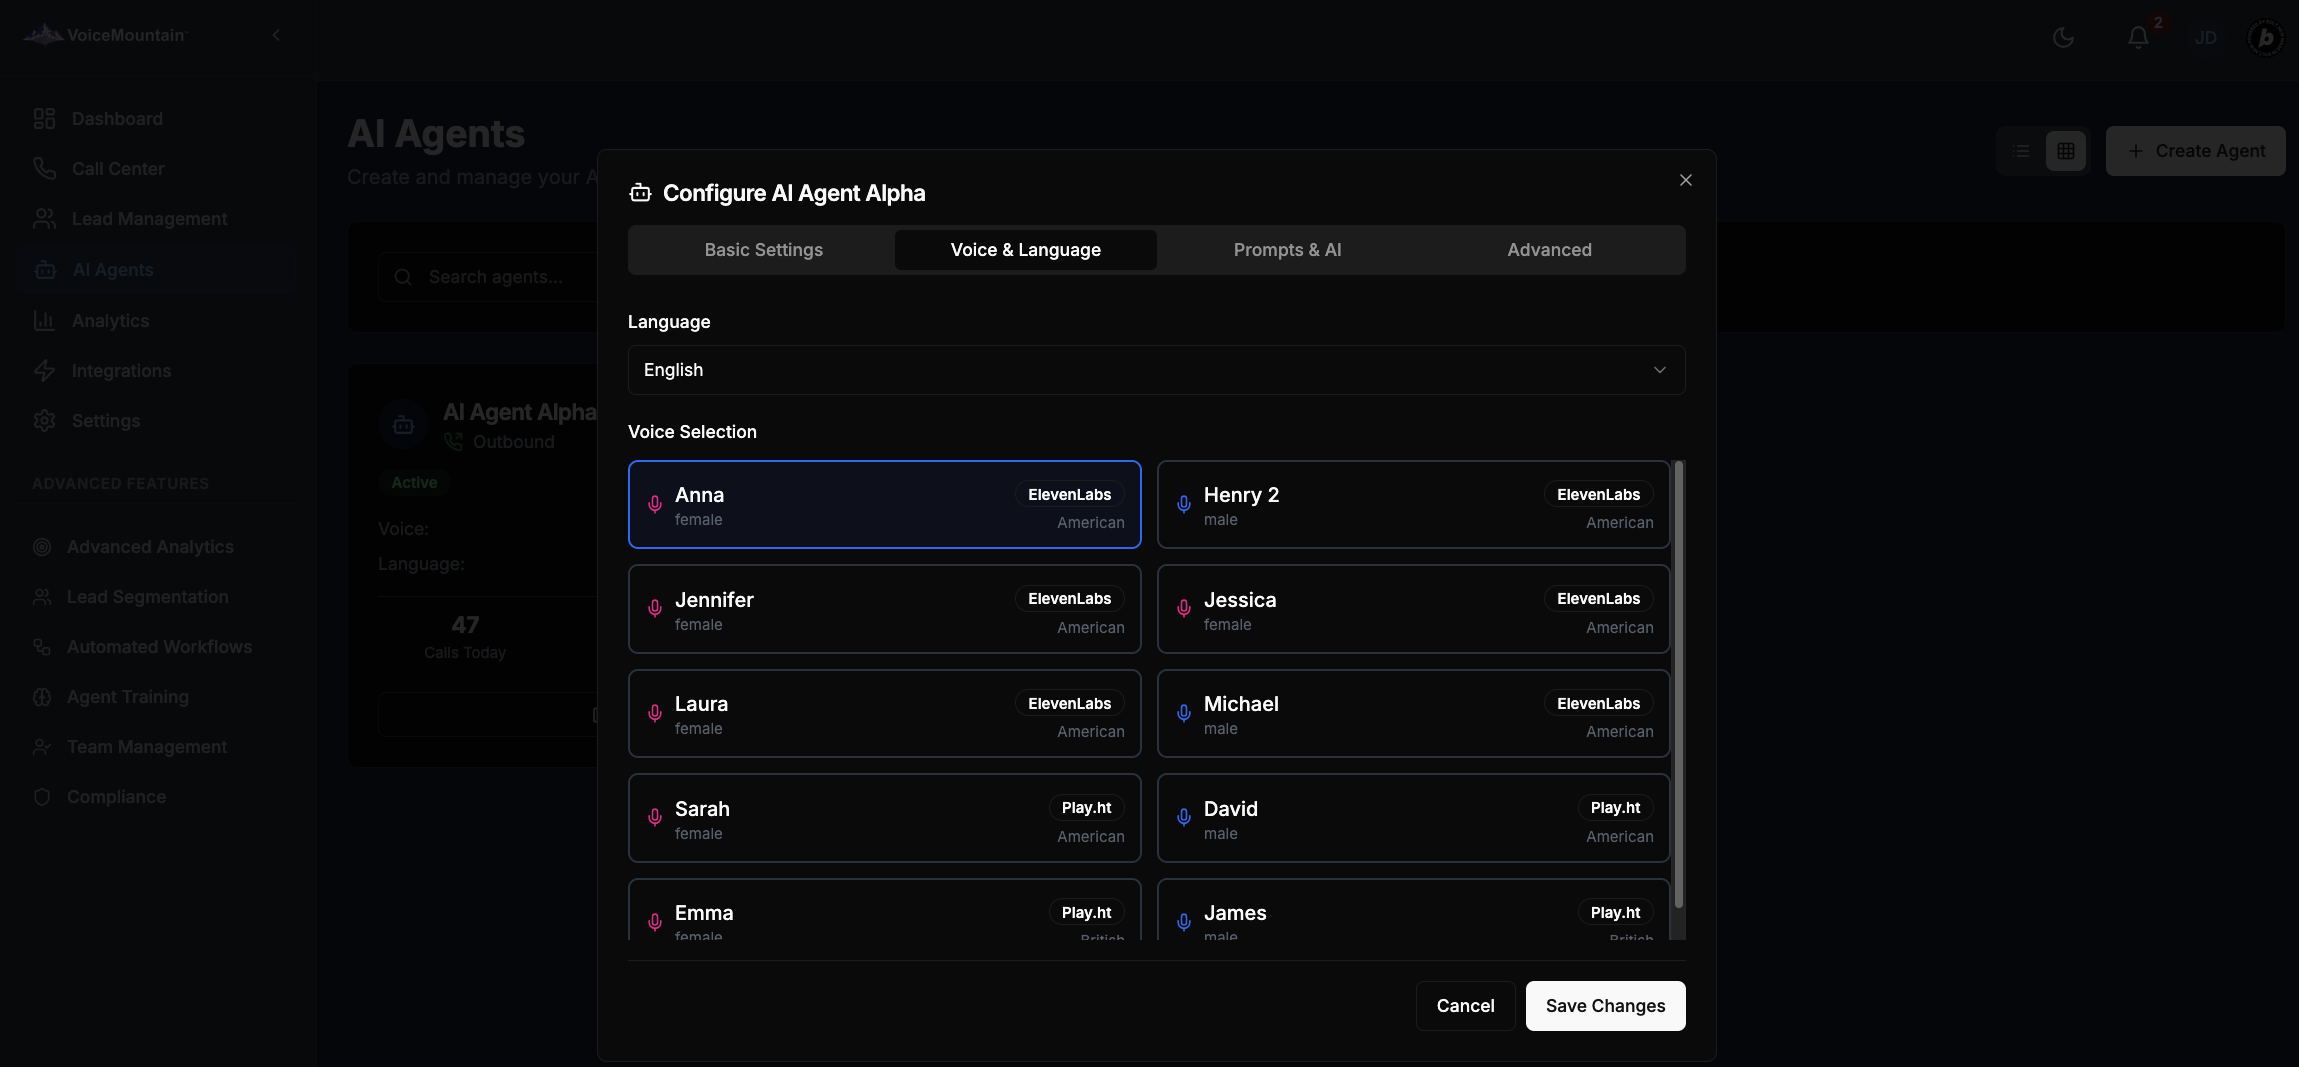Open Settings gear icon in sidebar
Screen dimensions: 2299x1067
coord(44,421)
